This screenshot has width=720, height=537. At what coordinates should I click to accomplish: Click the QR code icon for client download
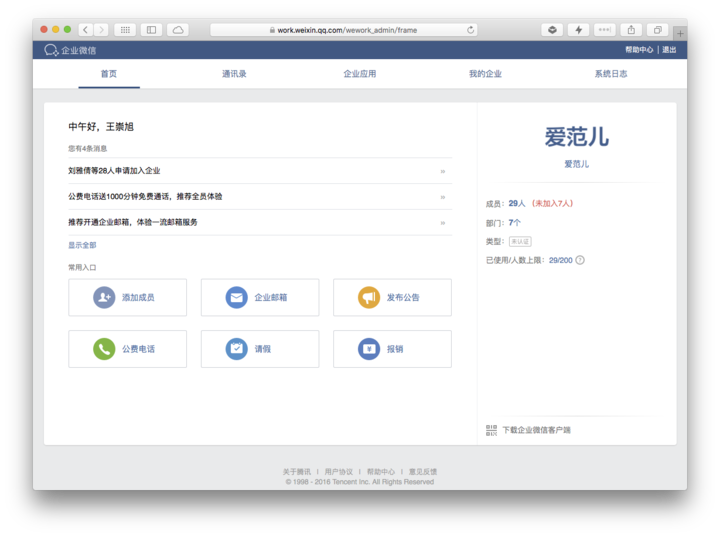tap(491, 430)
